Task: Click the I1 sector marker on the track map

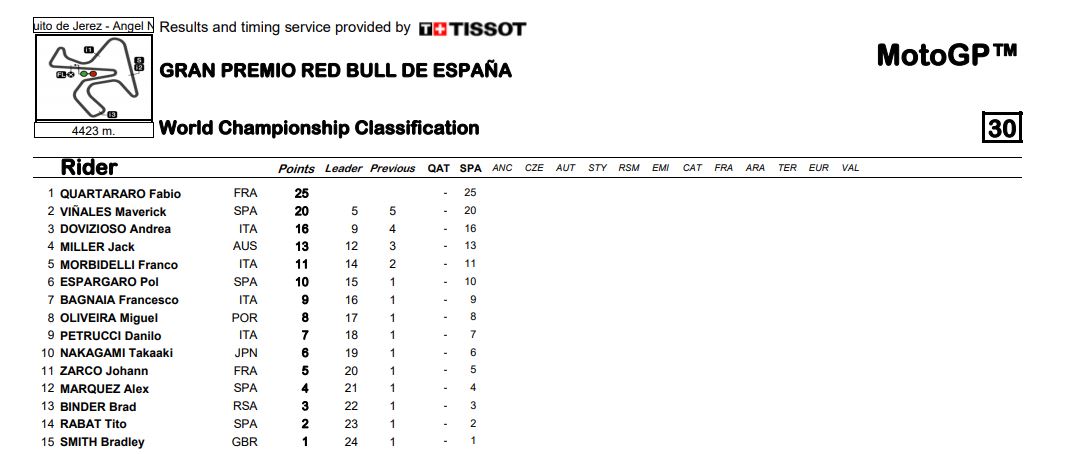Action: point(89,49)
